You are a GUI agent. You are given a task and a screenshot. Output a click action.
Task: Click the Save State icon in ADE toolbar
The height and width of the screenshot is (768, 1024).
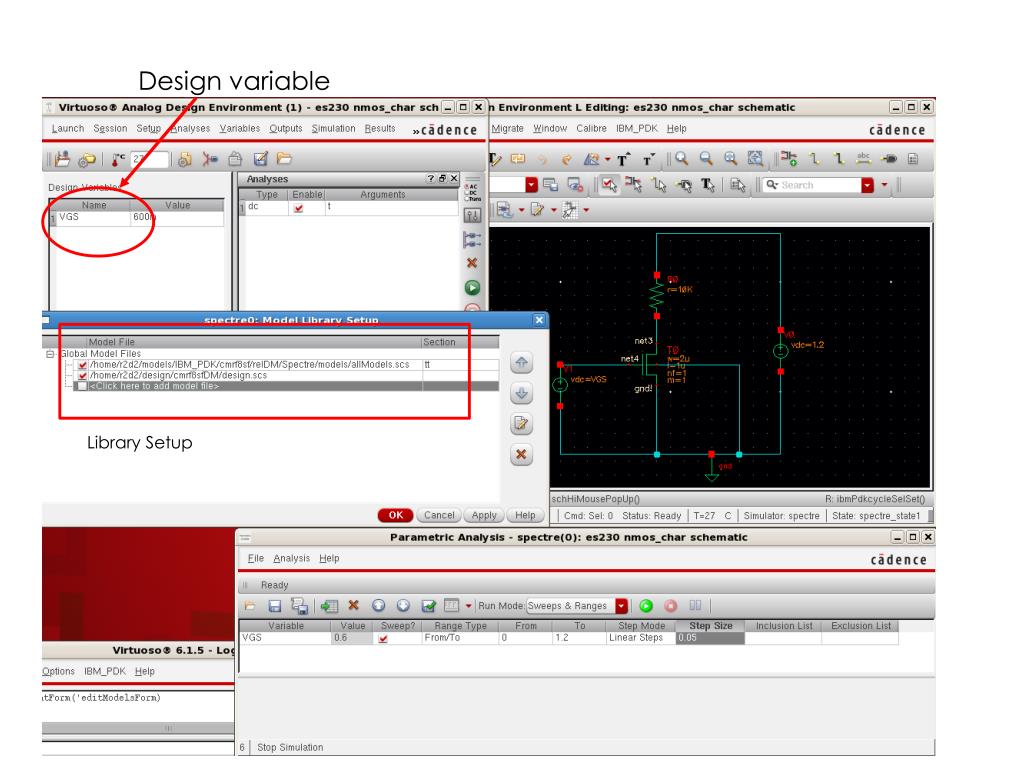point(261,159)
